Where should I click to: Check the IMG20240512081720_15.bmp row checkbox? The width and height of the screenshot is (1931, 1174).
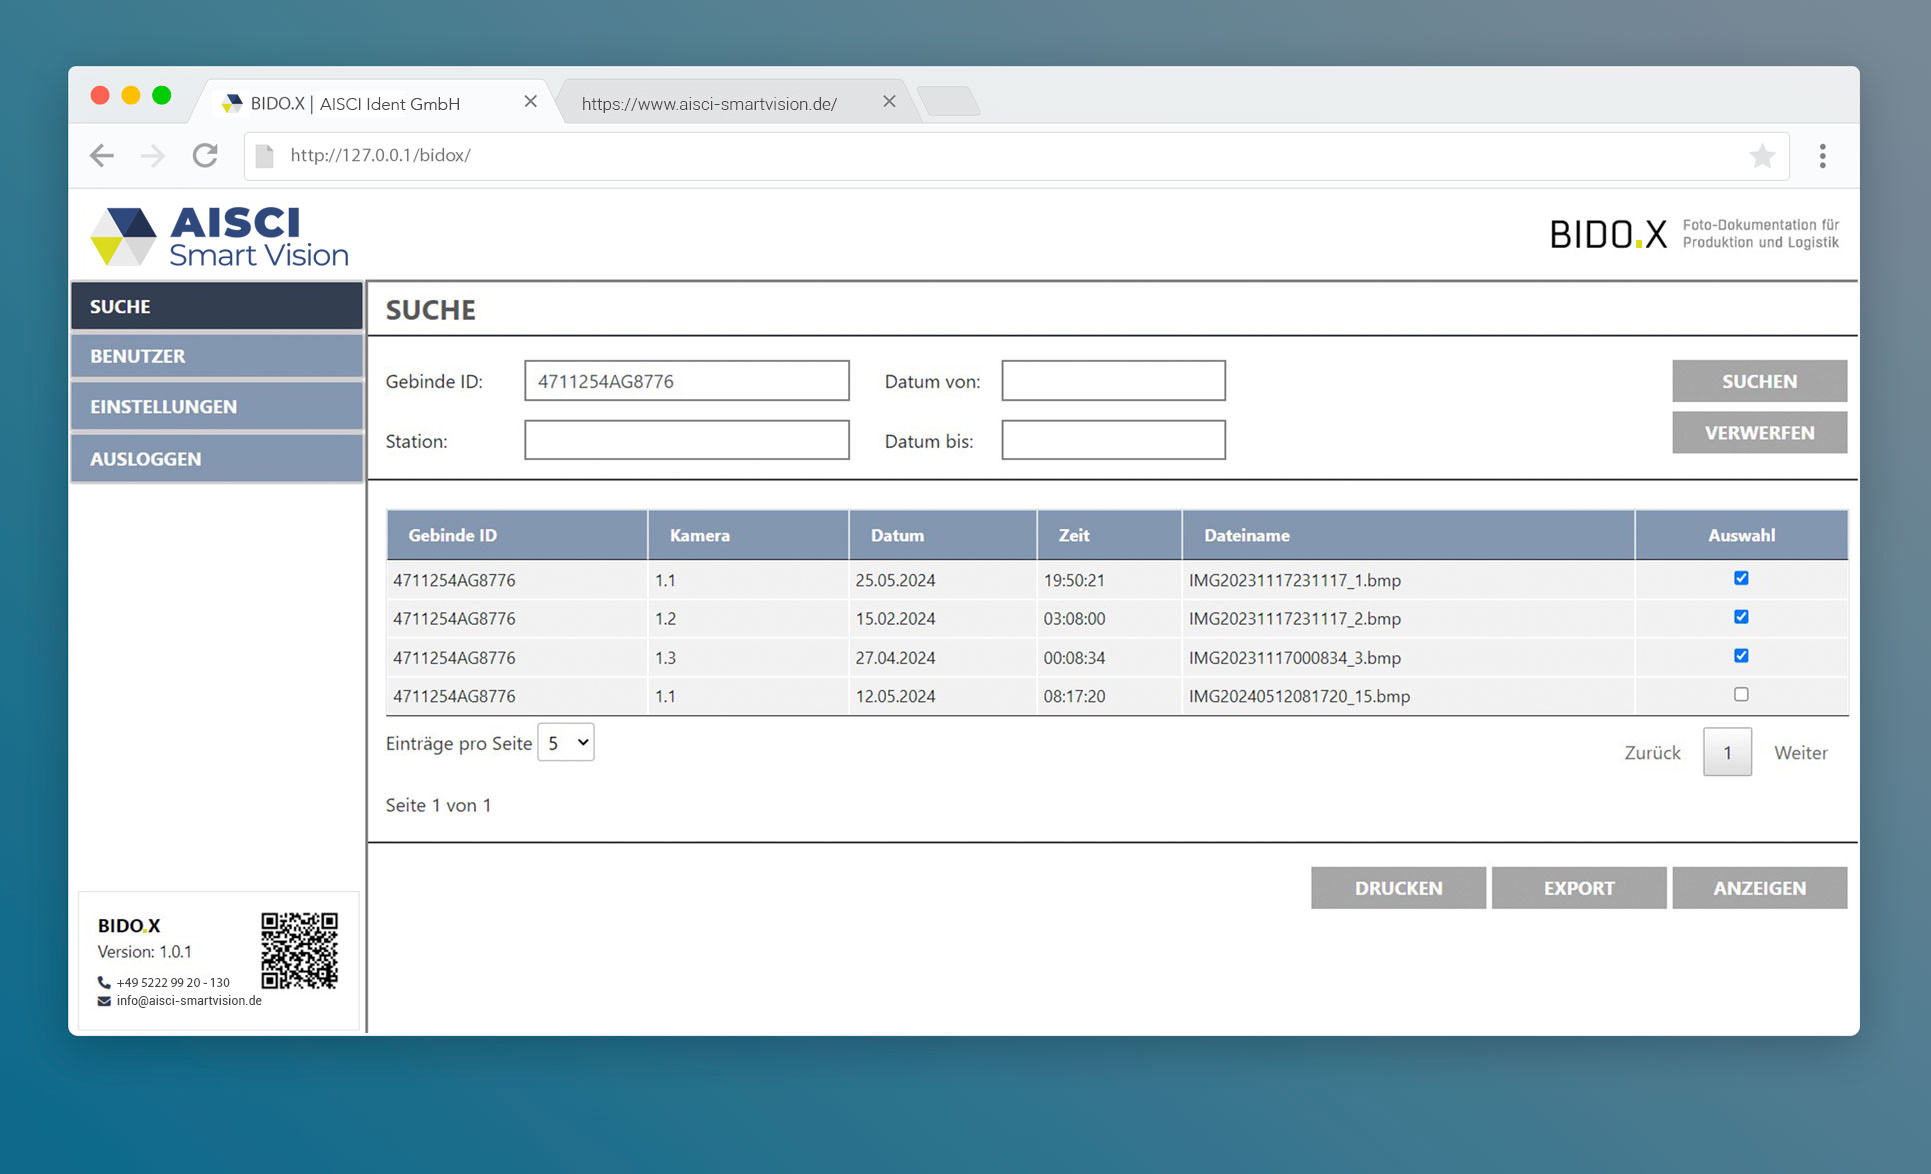tap(1741, 694)
